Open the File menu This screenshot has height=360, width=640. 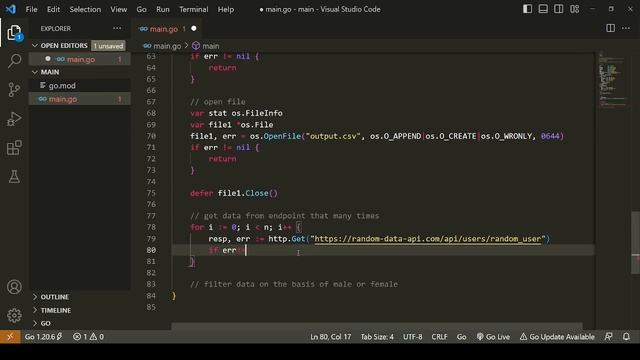(x=31, y=9)
